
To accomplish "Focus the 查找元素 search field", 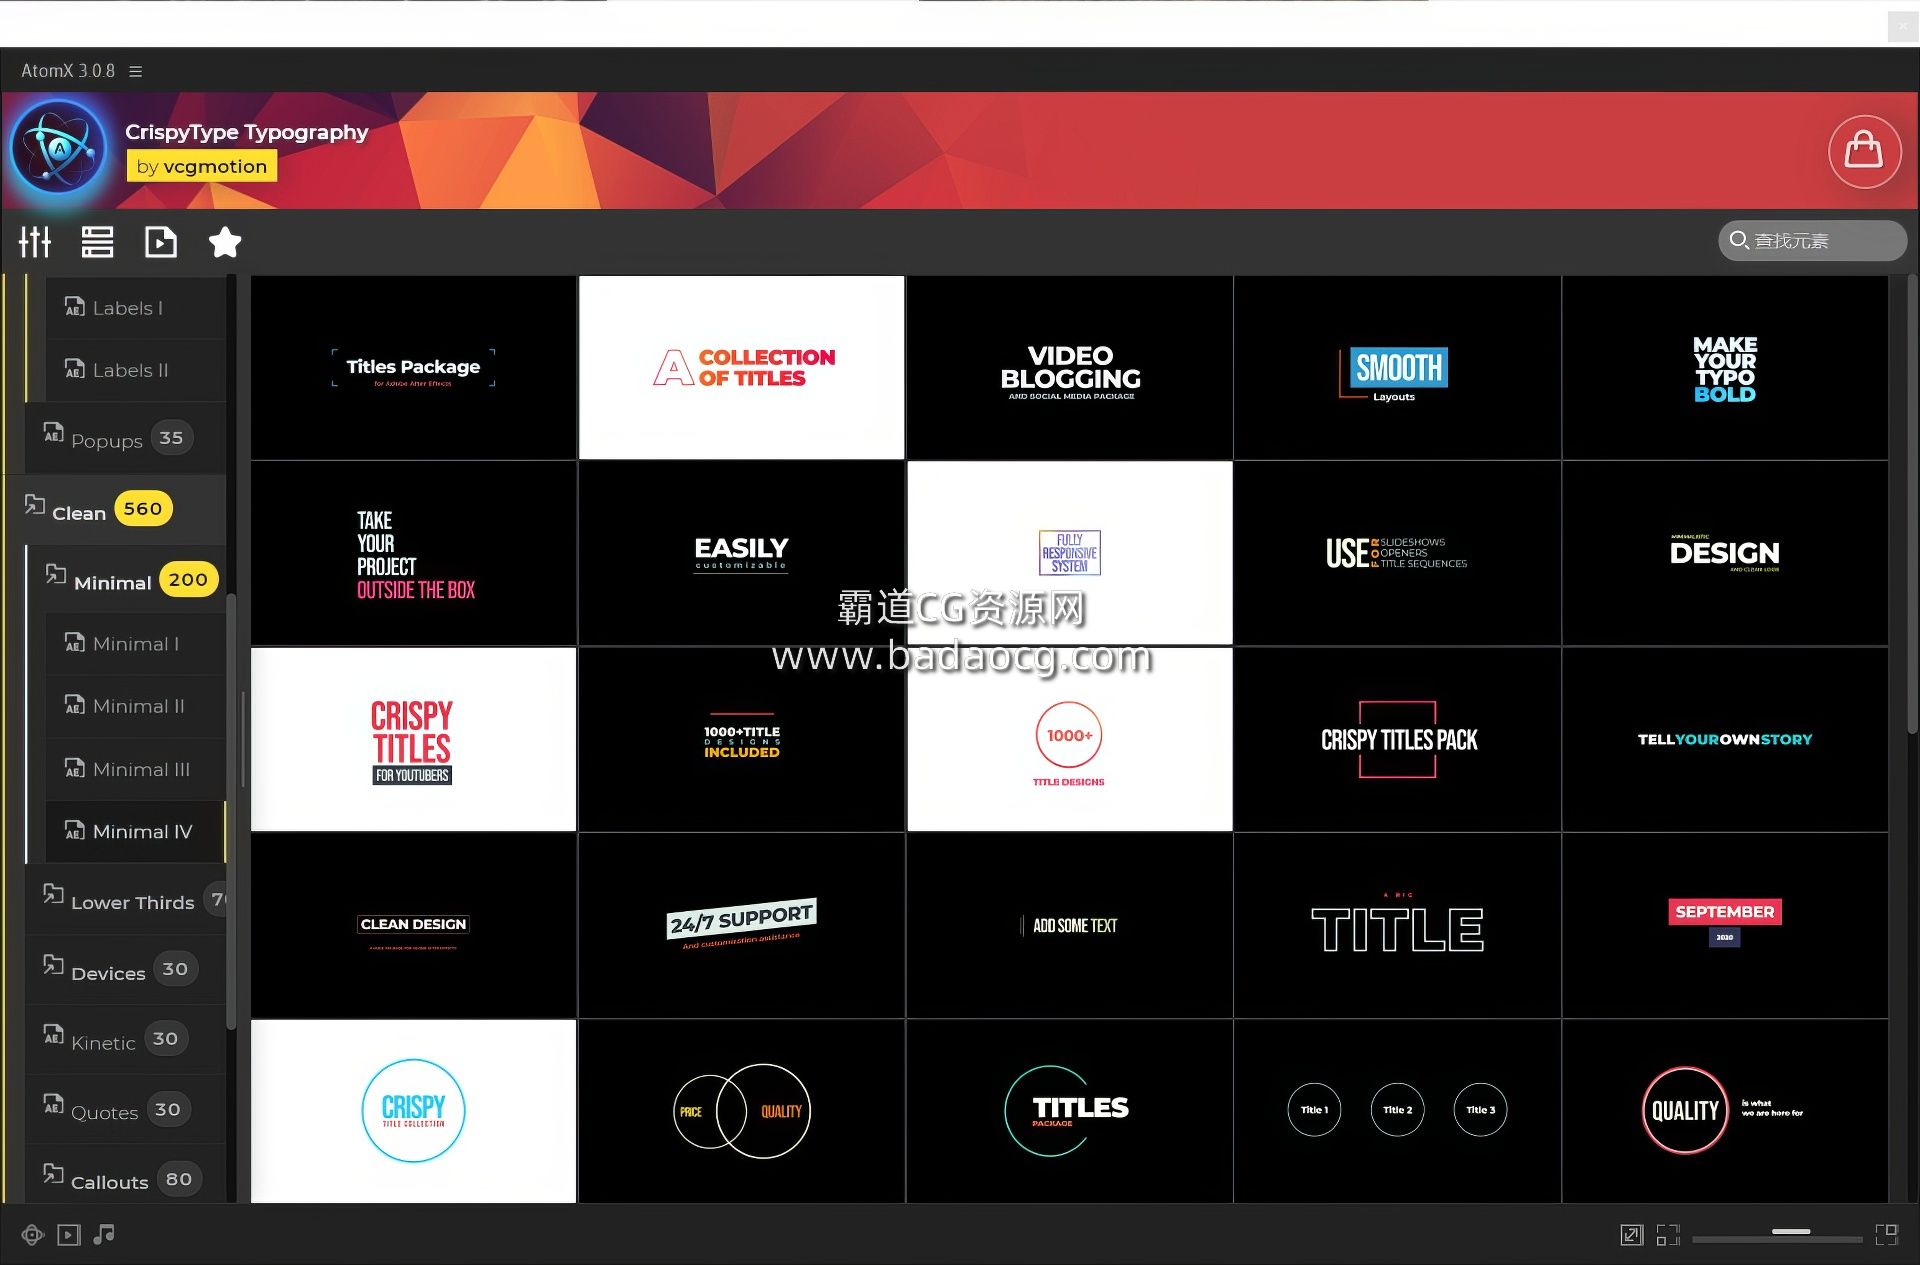I will pyautogui.click(x=1812, y=241).
